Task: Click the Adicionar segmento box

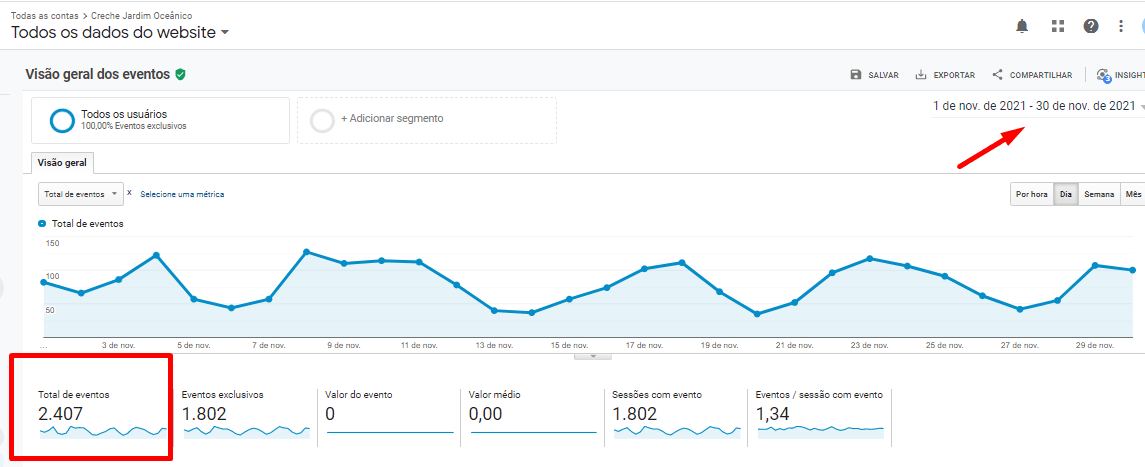Action: coord(427,119)
